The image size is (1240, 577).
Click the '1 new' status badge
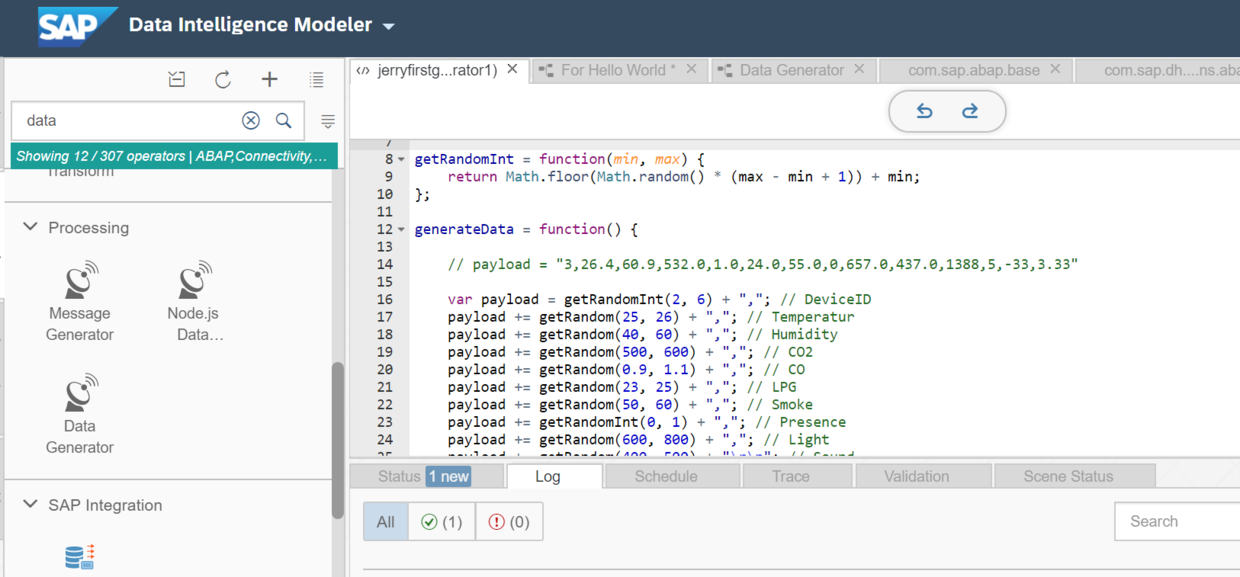tap(448, 476)
